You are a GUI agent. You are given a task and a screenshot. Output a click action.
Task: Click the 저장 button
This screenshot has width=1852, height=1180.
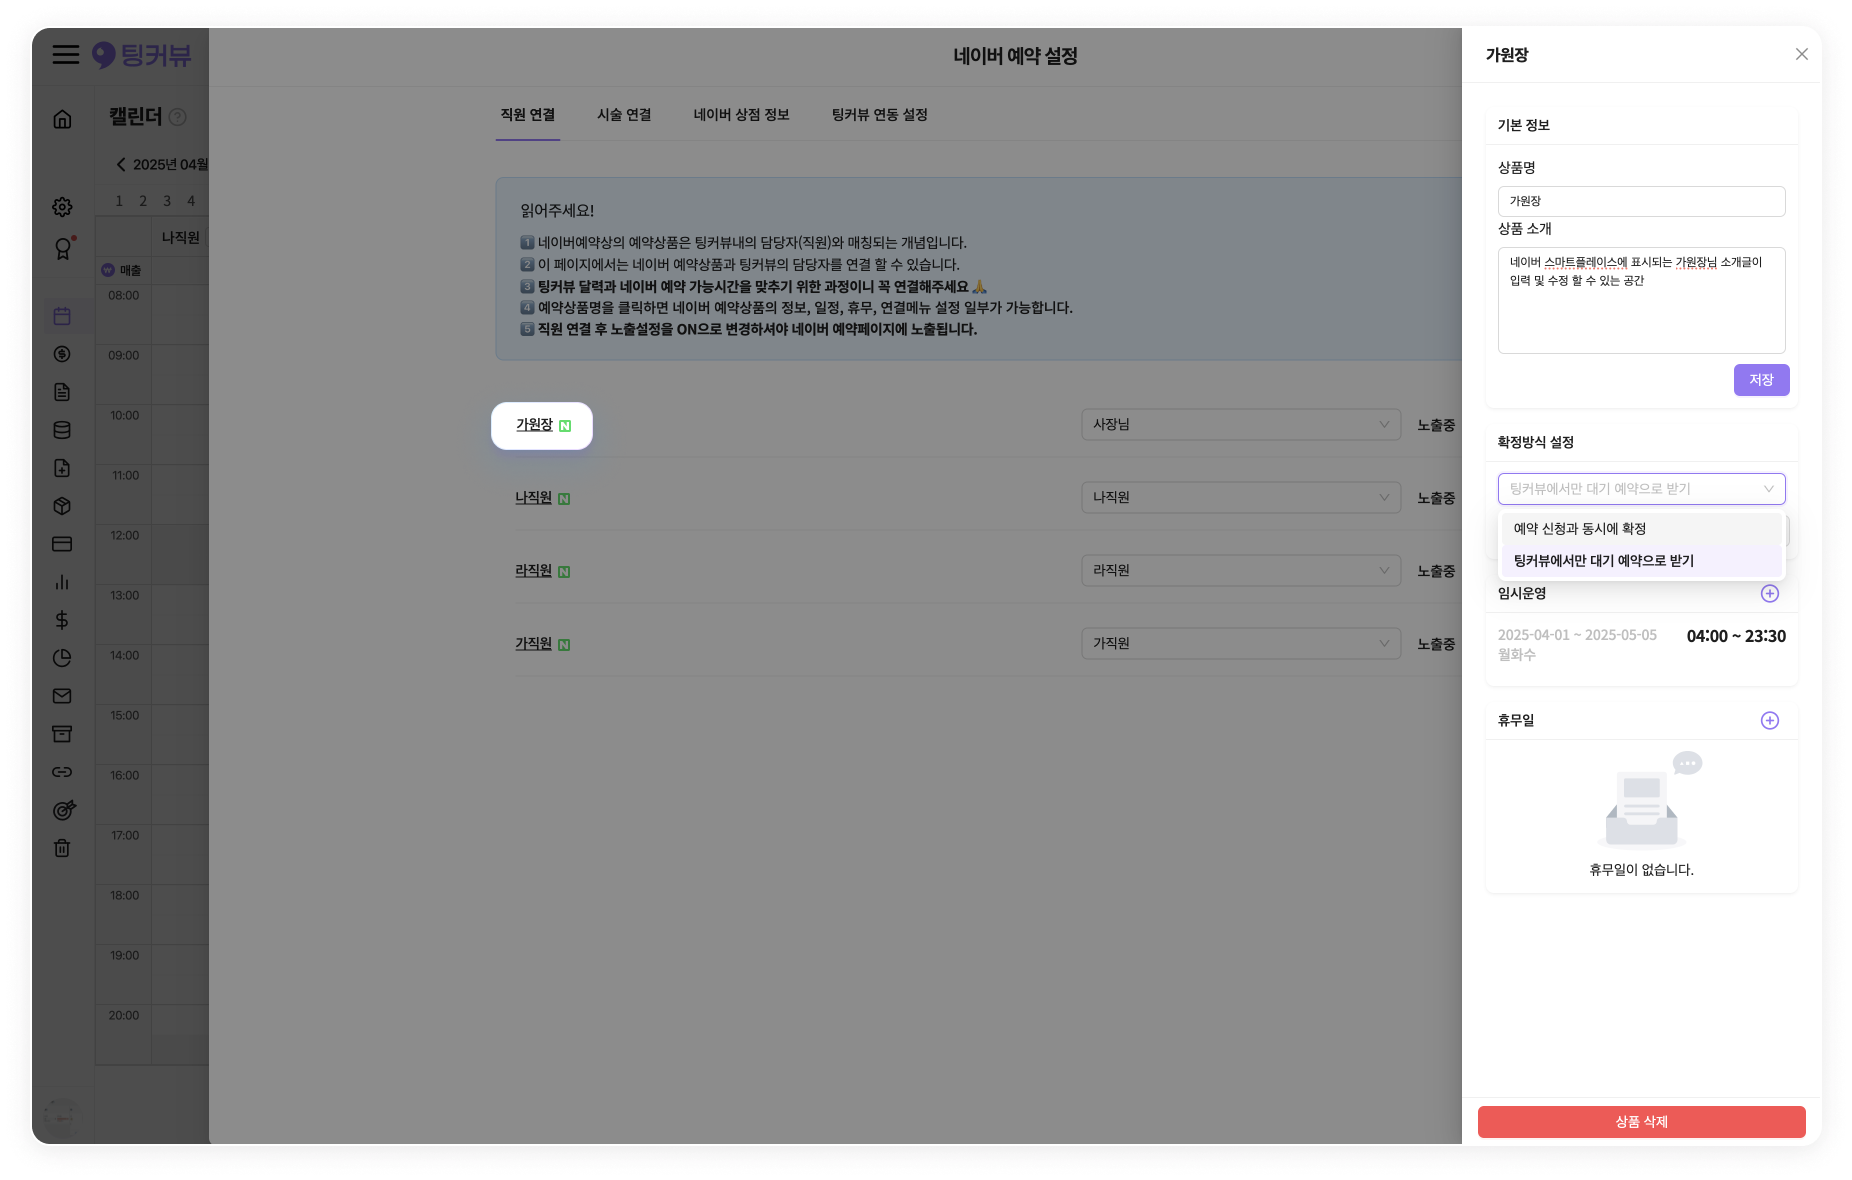[1761, 380]
